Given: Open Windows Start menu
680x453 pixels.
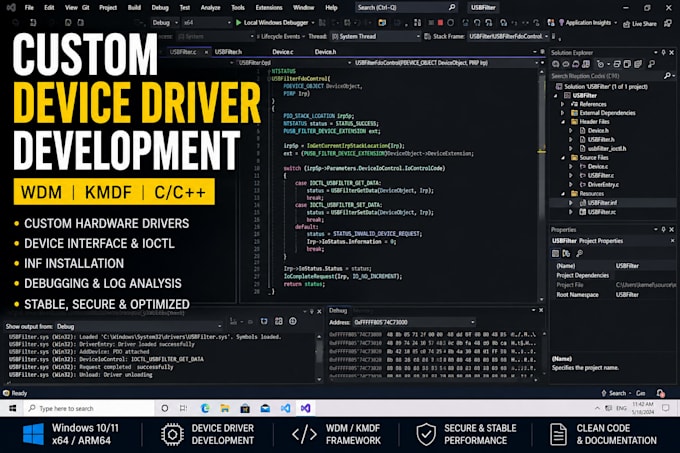Looking at the screenshot, I should pos(13,408).
